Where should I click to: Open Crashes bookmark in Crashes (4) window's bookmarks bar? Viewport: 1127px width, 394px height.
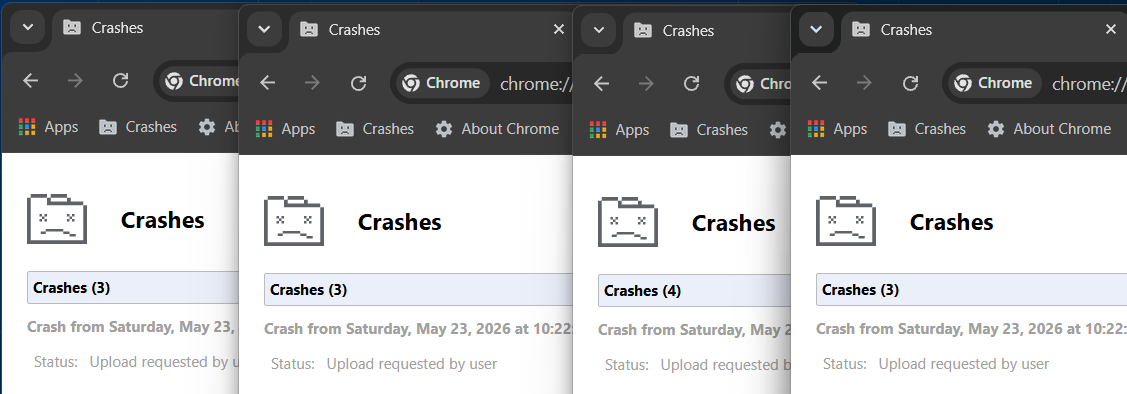coord(709,130)
